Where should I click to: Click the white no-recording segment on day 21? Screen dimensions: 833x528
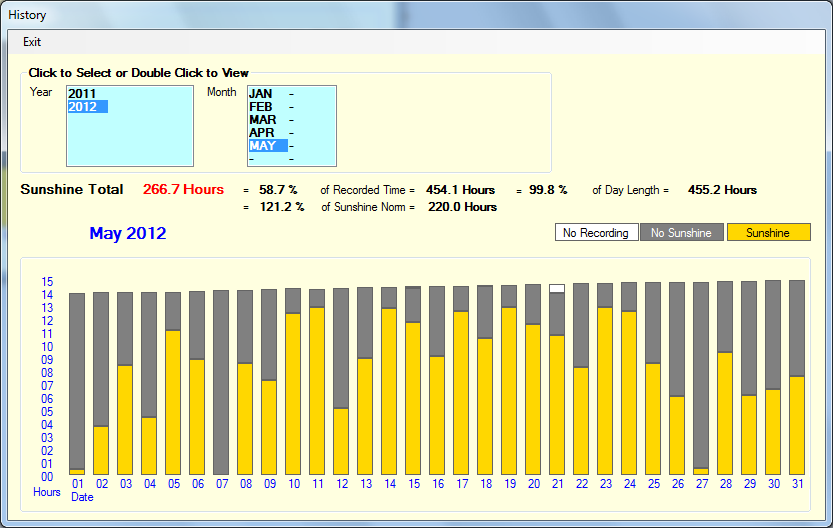tap(557, 288)
